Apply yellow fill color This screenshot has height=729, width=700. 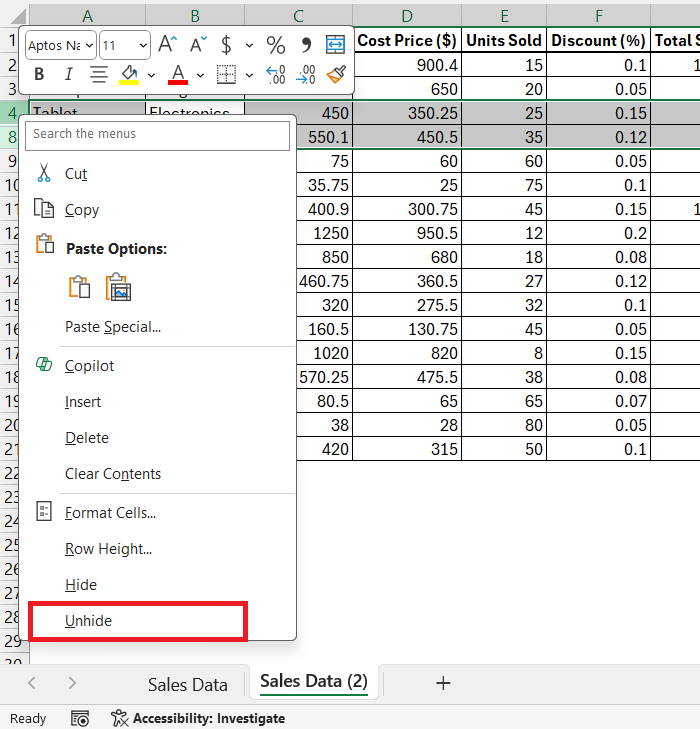129,74
